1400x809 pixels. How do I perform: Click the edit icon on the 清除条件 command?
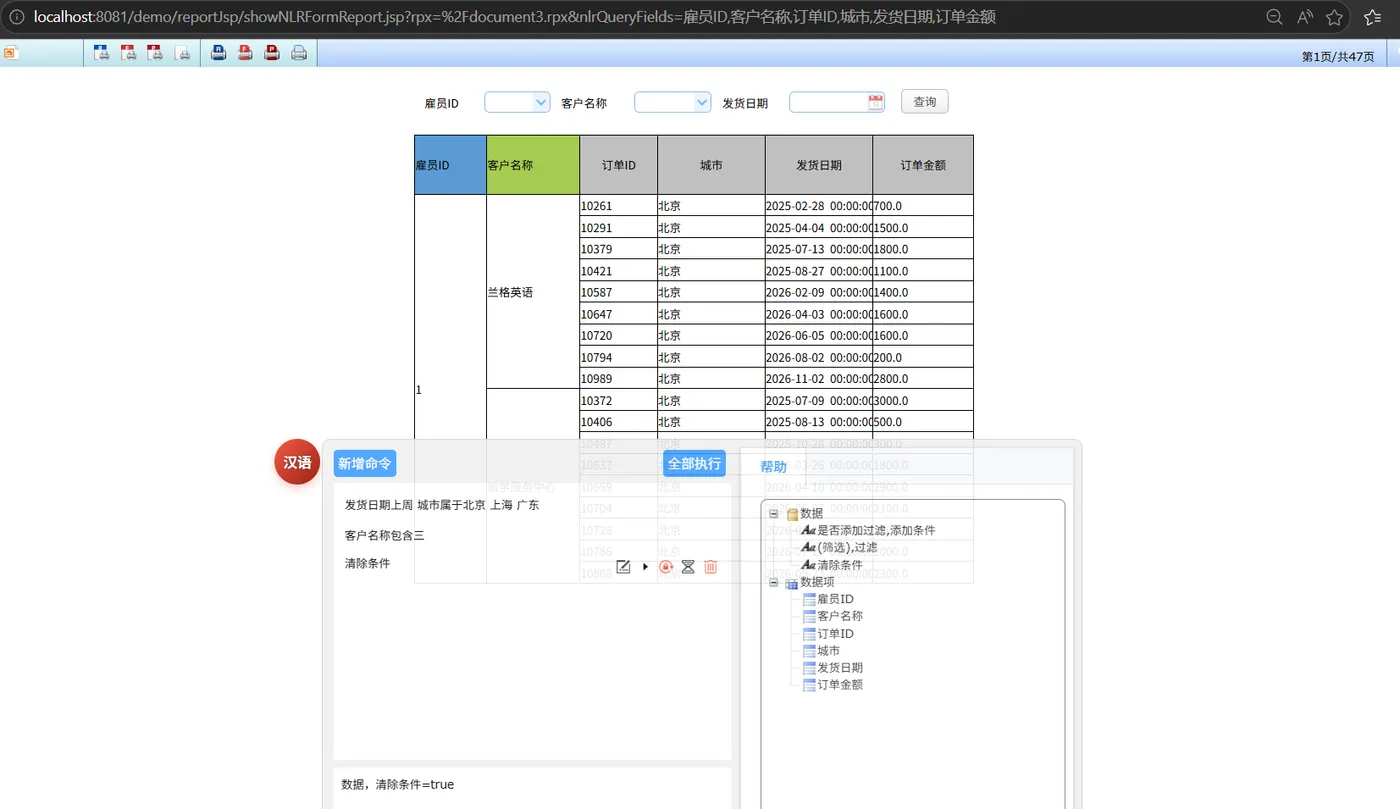pos(623,567)
